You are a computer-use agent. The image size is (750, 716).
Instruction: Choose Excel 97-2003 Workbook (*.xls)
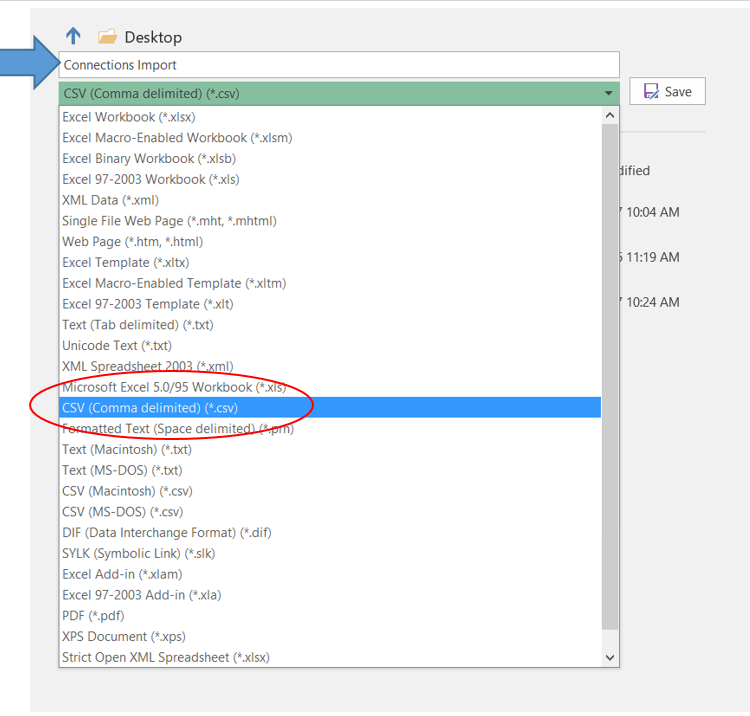[x=150, y=179]
